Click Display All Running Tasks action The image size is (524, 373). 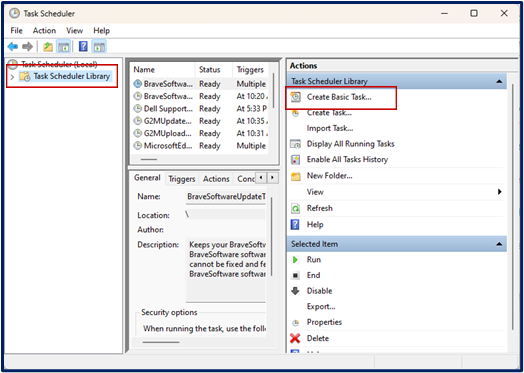pos(351,144)
